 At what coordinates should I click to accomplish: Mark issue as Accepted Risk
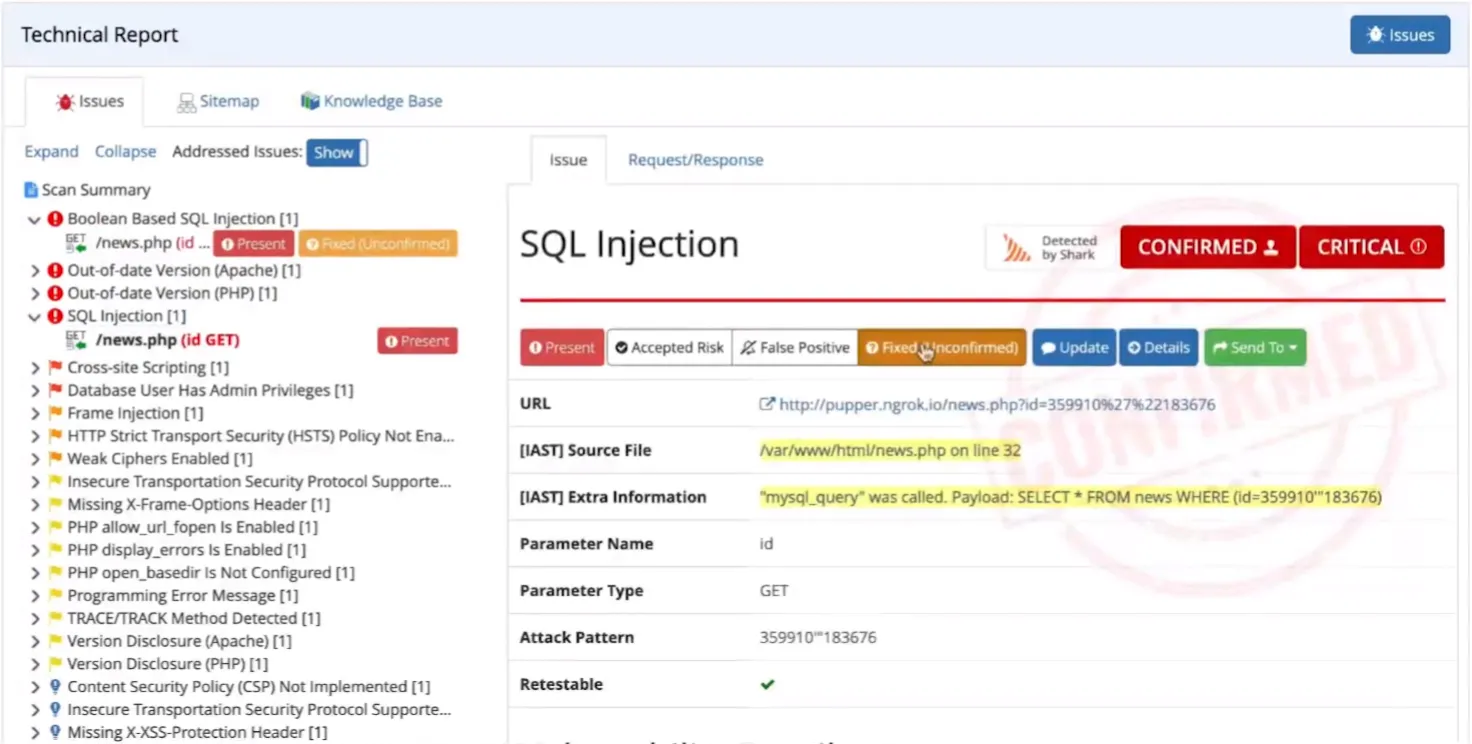(x=669, y=348)
